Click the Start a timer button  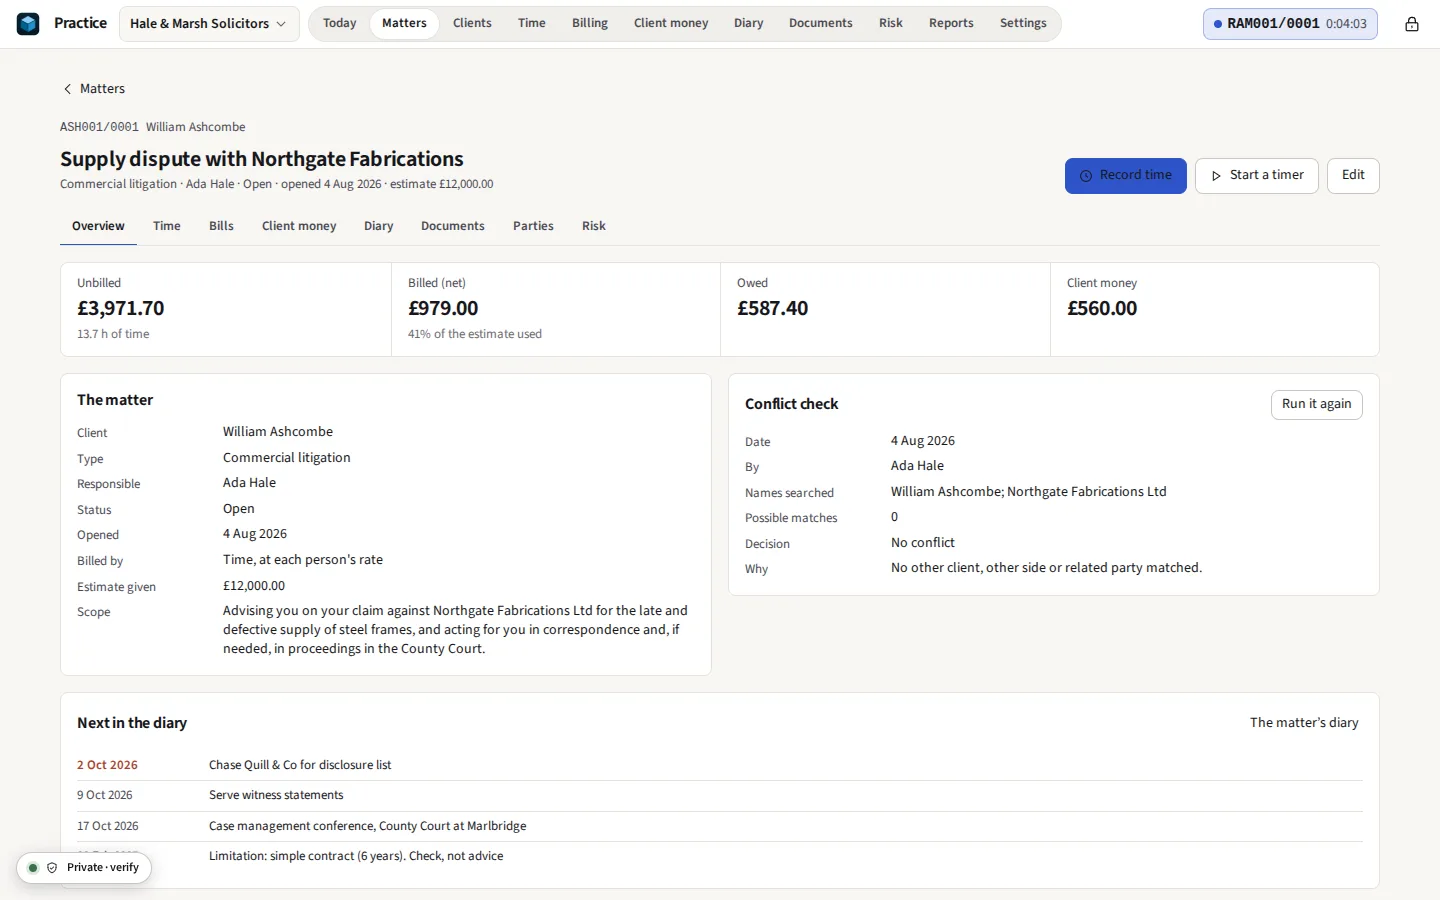click(x=1256, y=176)
